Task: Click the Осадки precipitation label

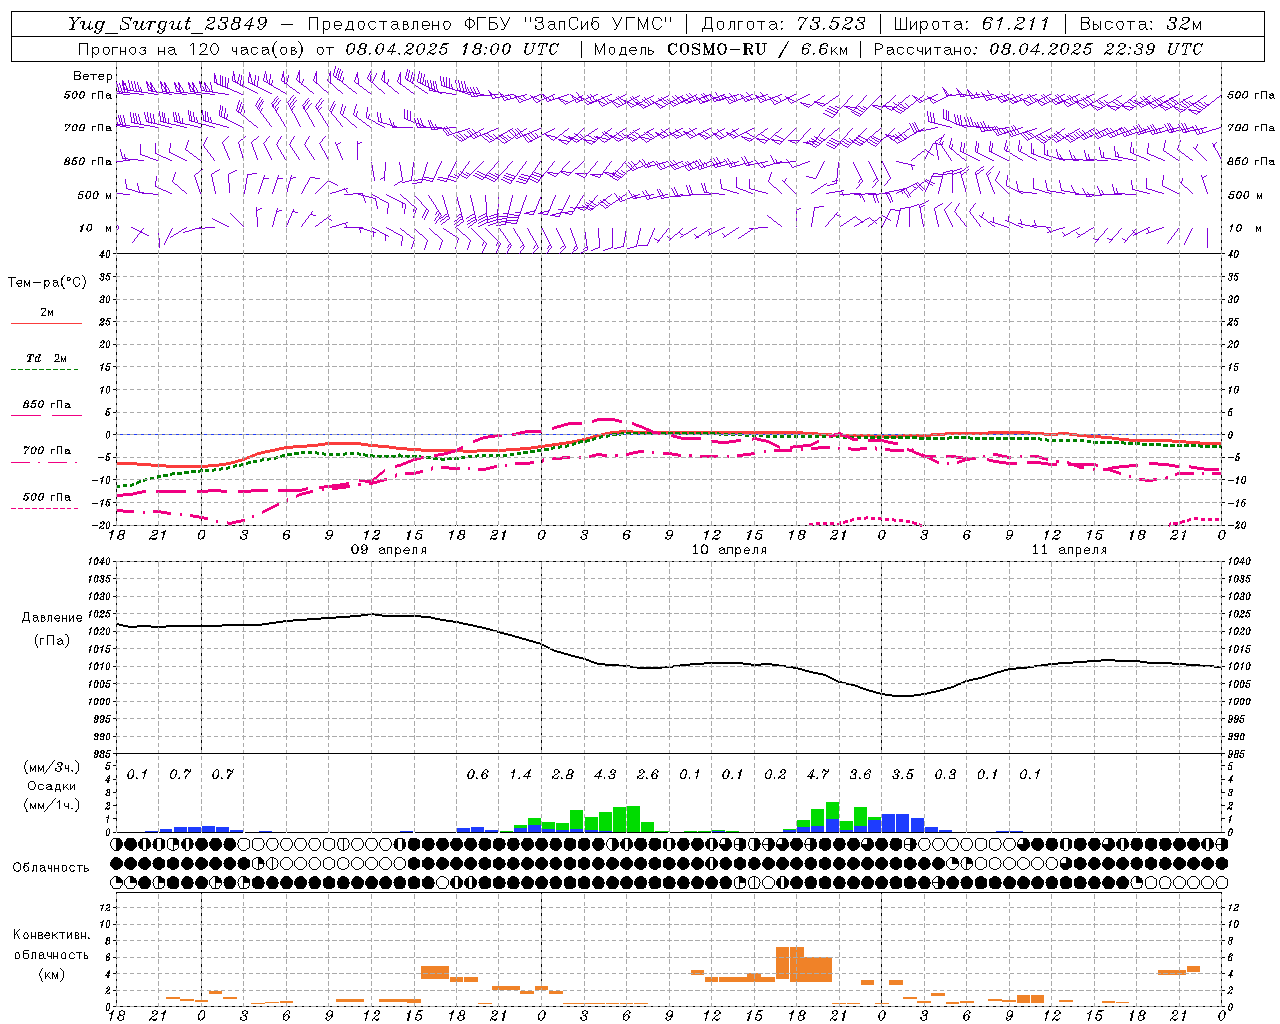Action: [x=52, y=786]
